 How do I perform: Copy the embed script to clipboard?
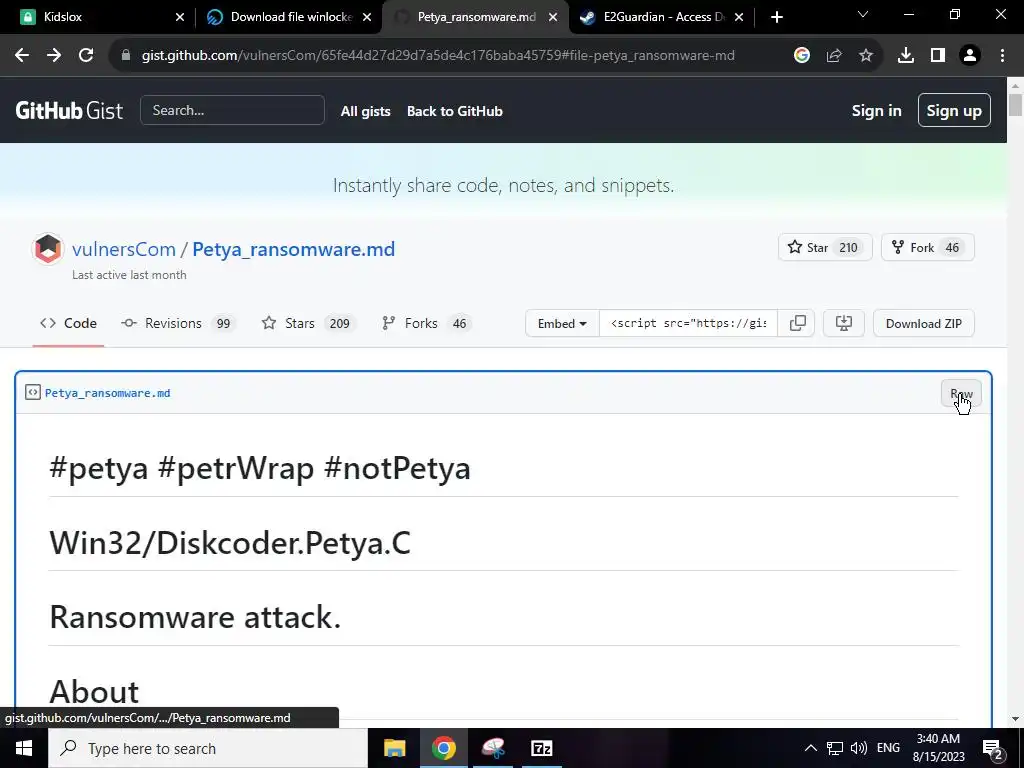(x=798, y=323)
